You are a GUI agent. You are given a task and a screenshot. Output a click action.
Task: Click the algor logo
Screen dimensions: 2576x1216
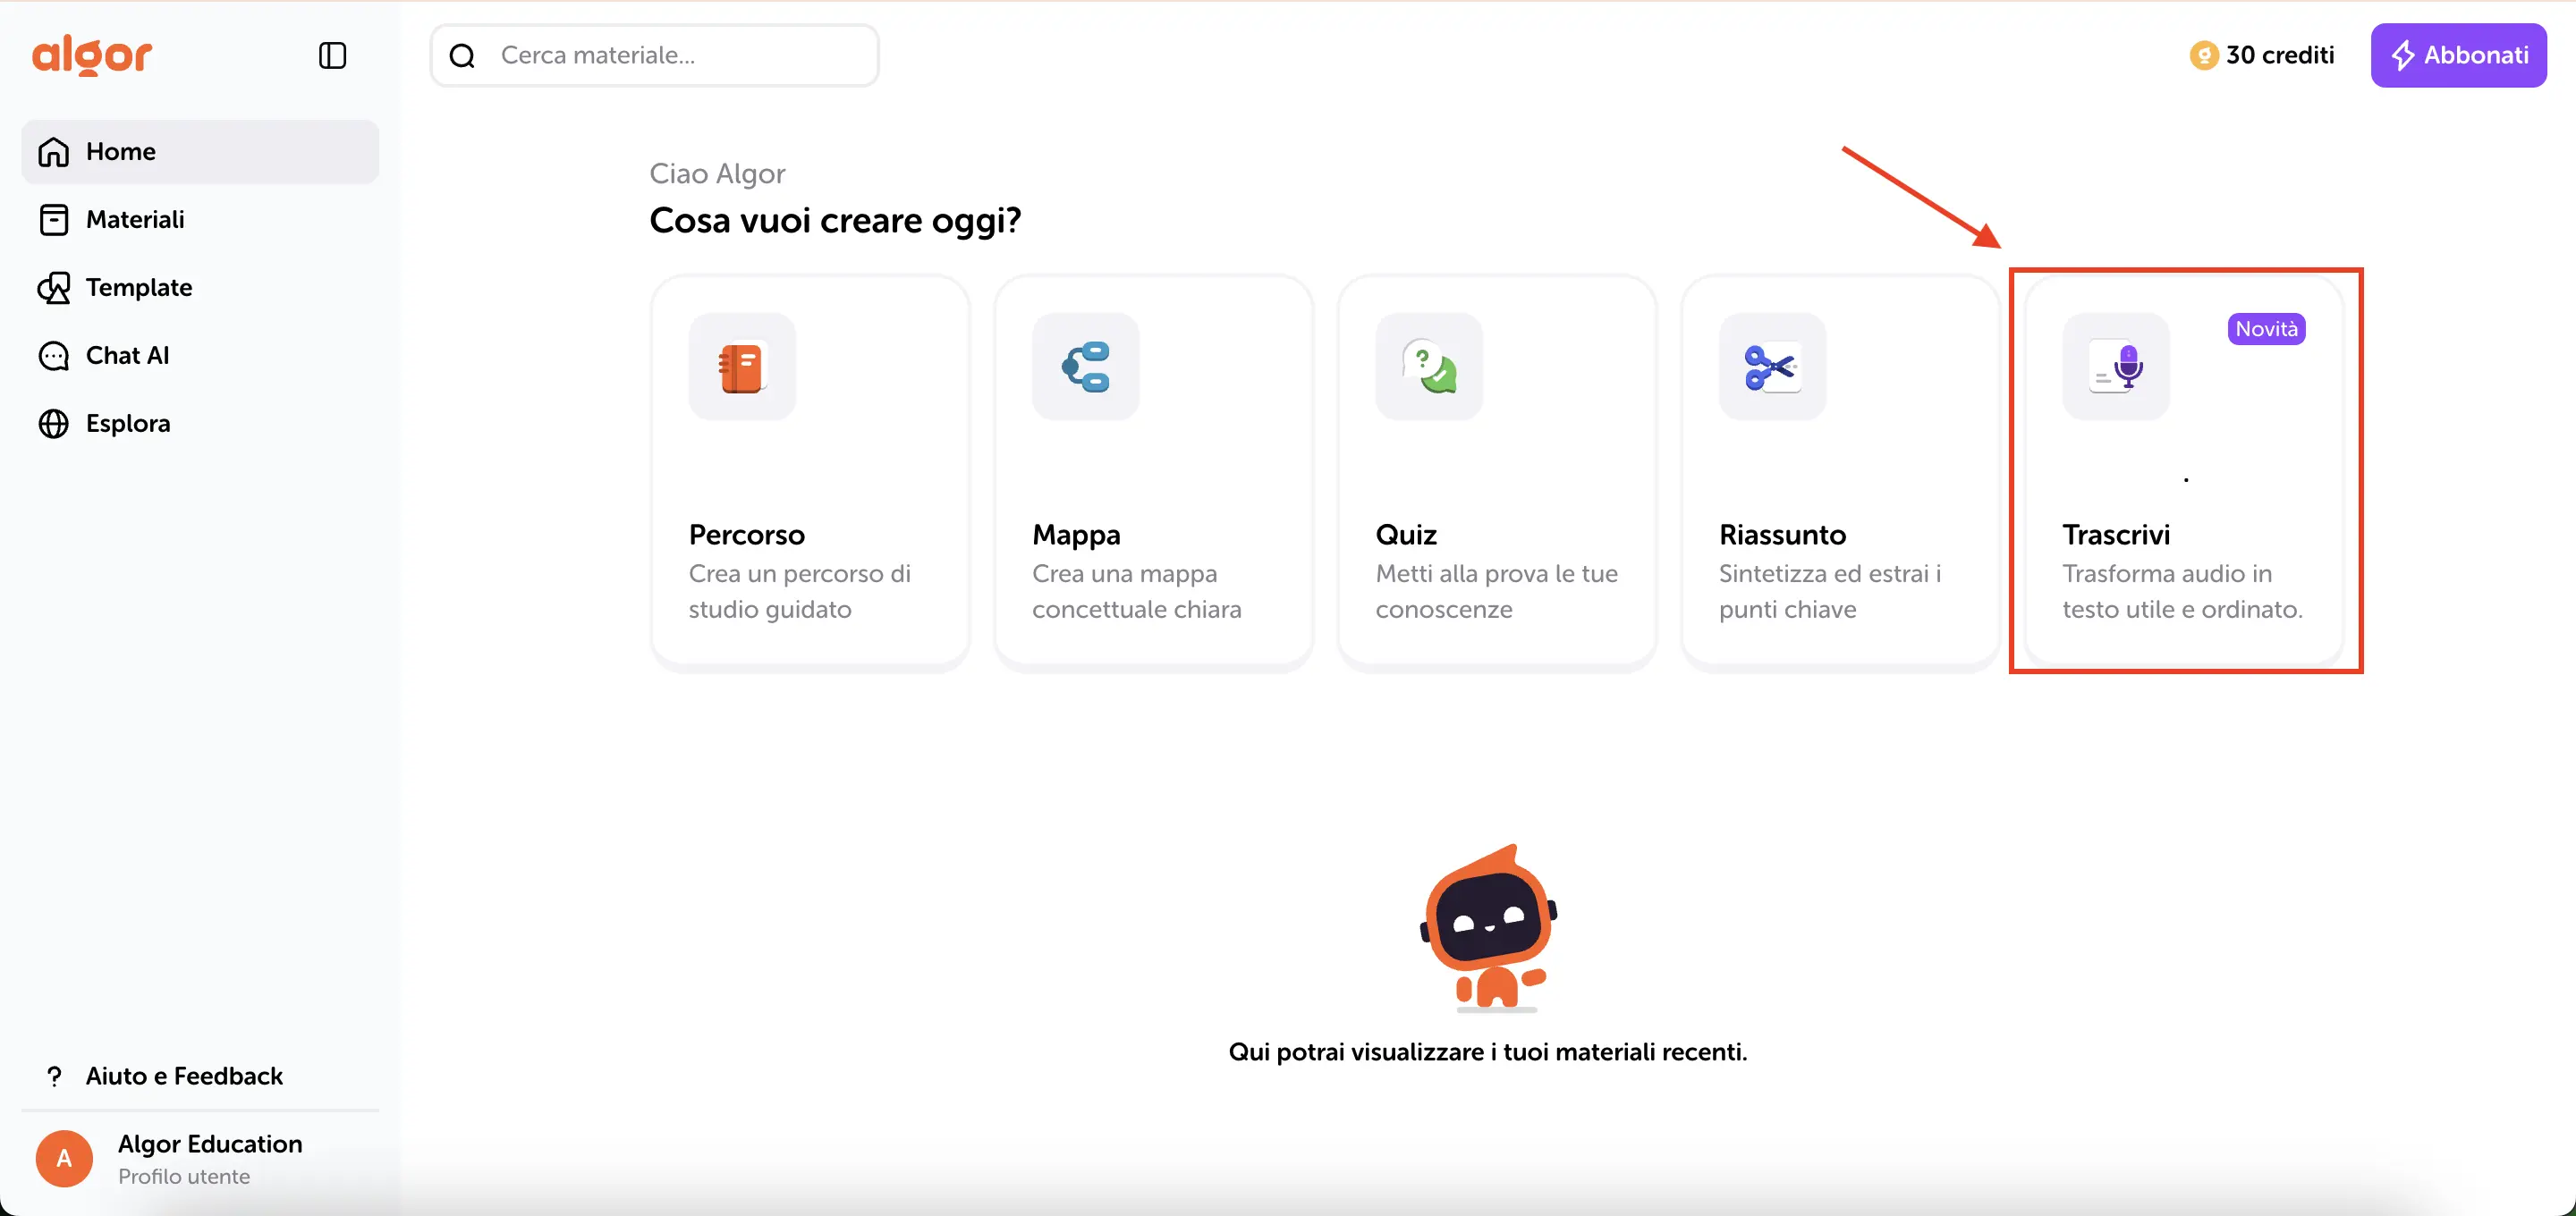(92, 55)
